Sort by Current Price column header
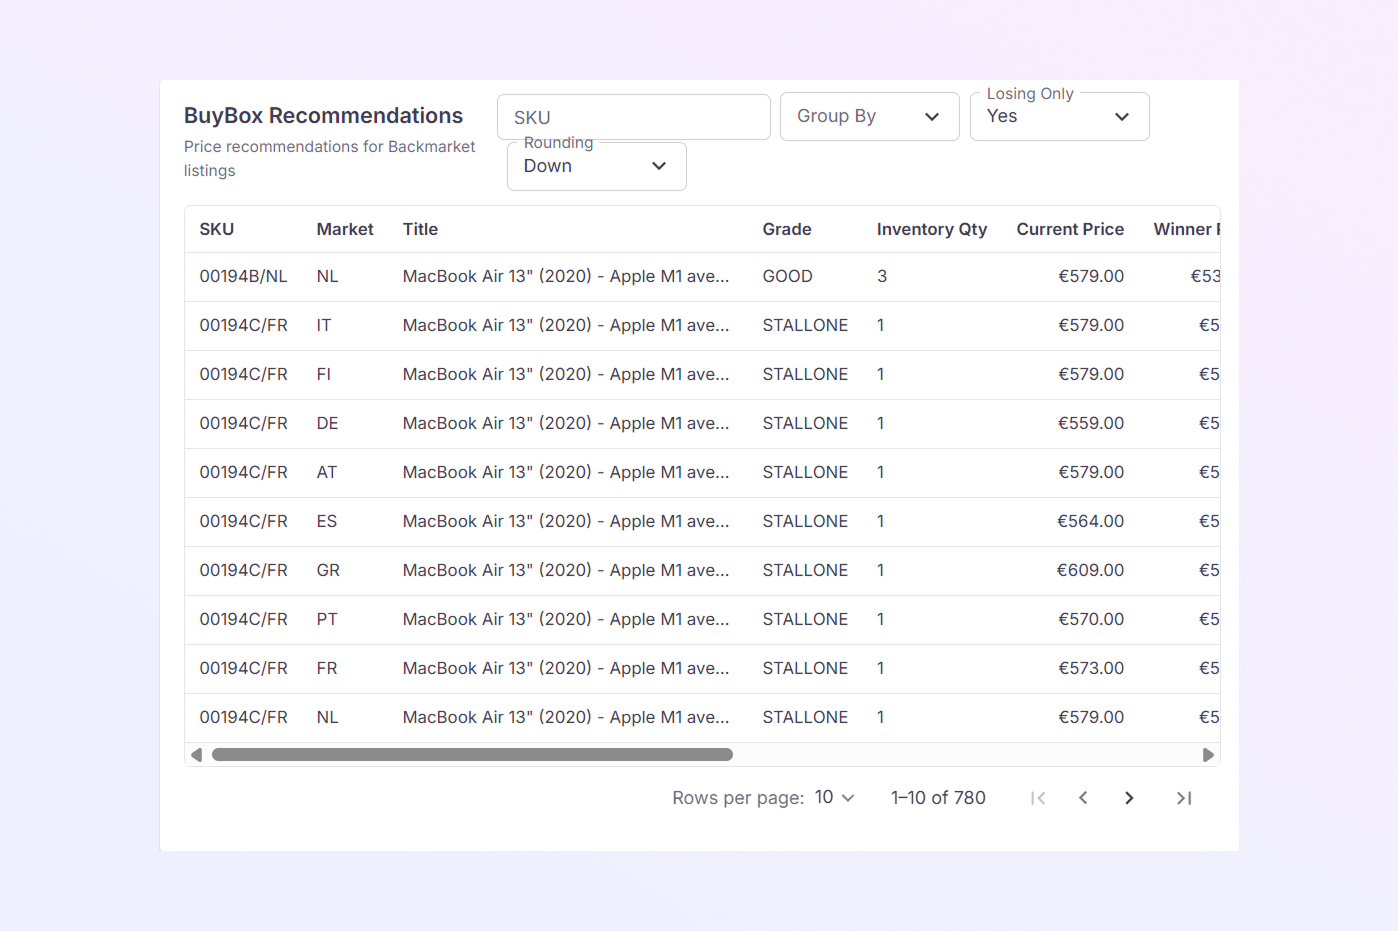The height and width of the screenshot is (931, 1398). (x=1070, y=229)
